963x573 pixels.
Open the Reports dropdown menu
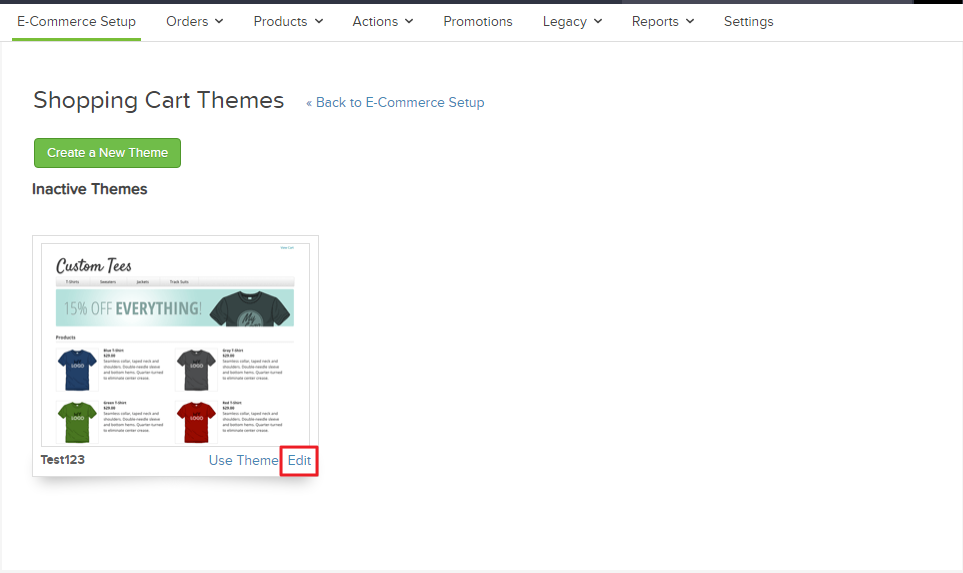point(662,21)
